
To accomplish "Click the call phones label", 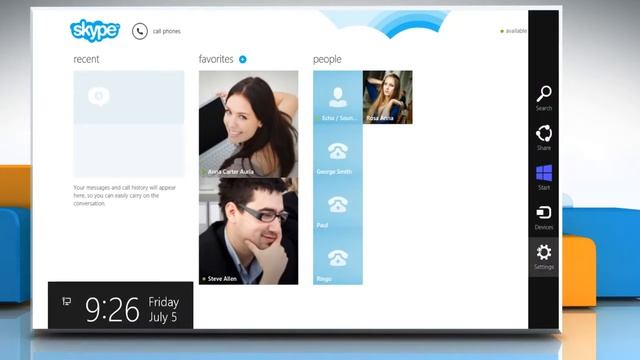I will point(167,31).
